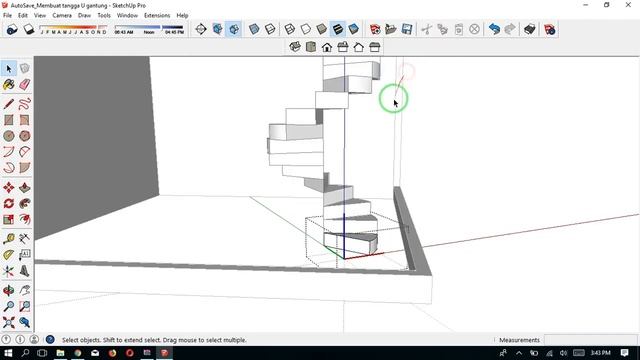
Task: Open the Camera menu
Action: pyautogui.click(x=62, y=16)
